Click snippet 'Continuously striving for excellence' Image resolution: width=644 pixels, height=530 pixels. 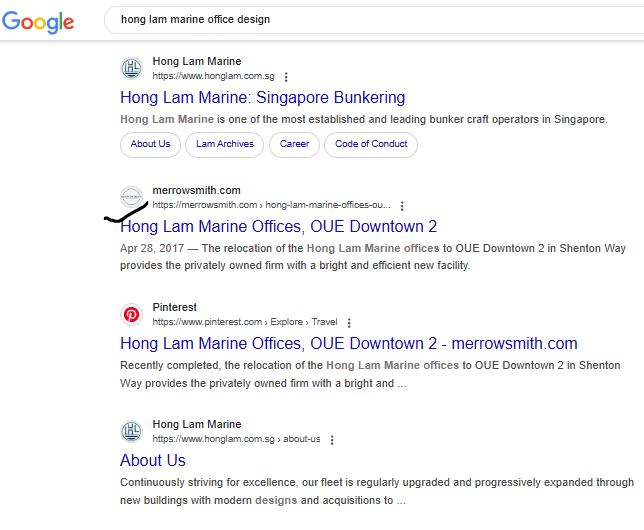[x=208, y=482]
